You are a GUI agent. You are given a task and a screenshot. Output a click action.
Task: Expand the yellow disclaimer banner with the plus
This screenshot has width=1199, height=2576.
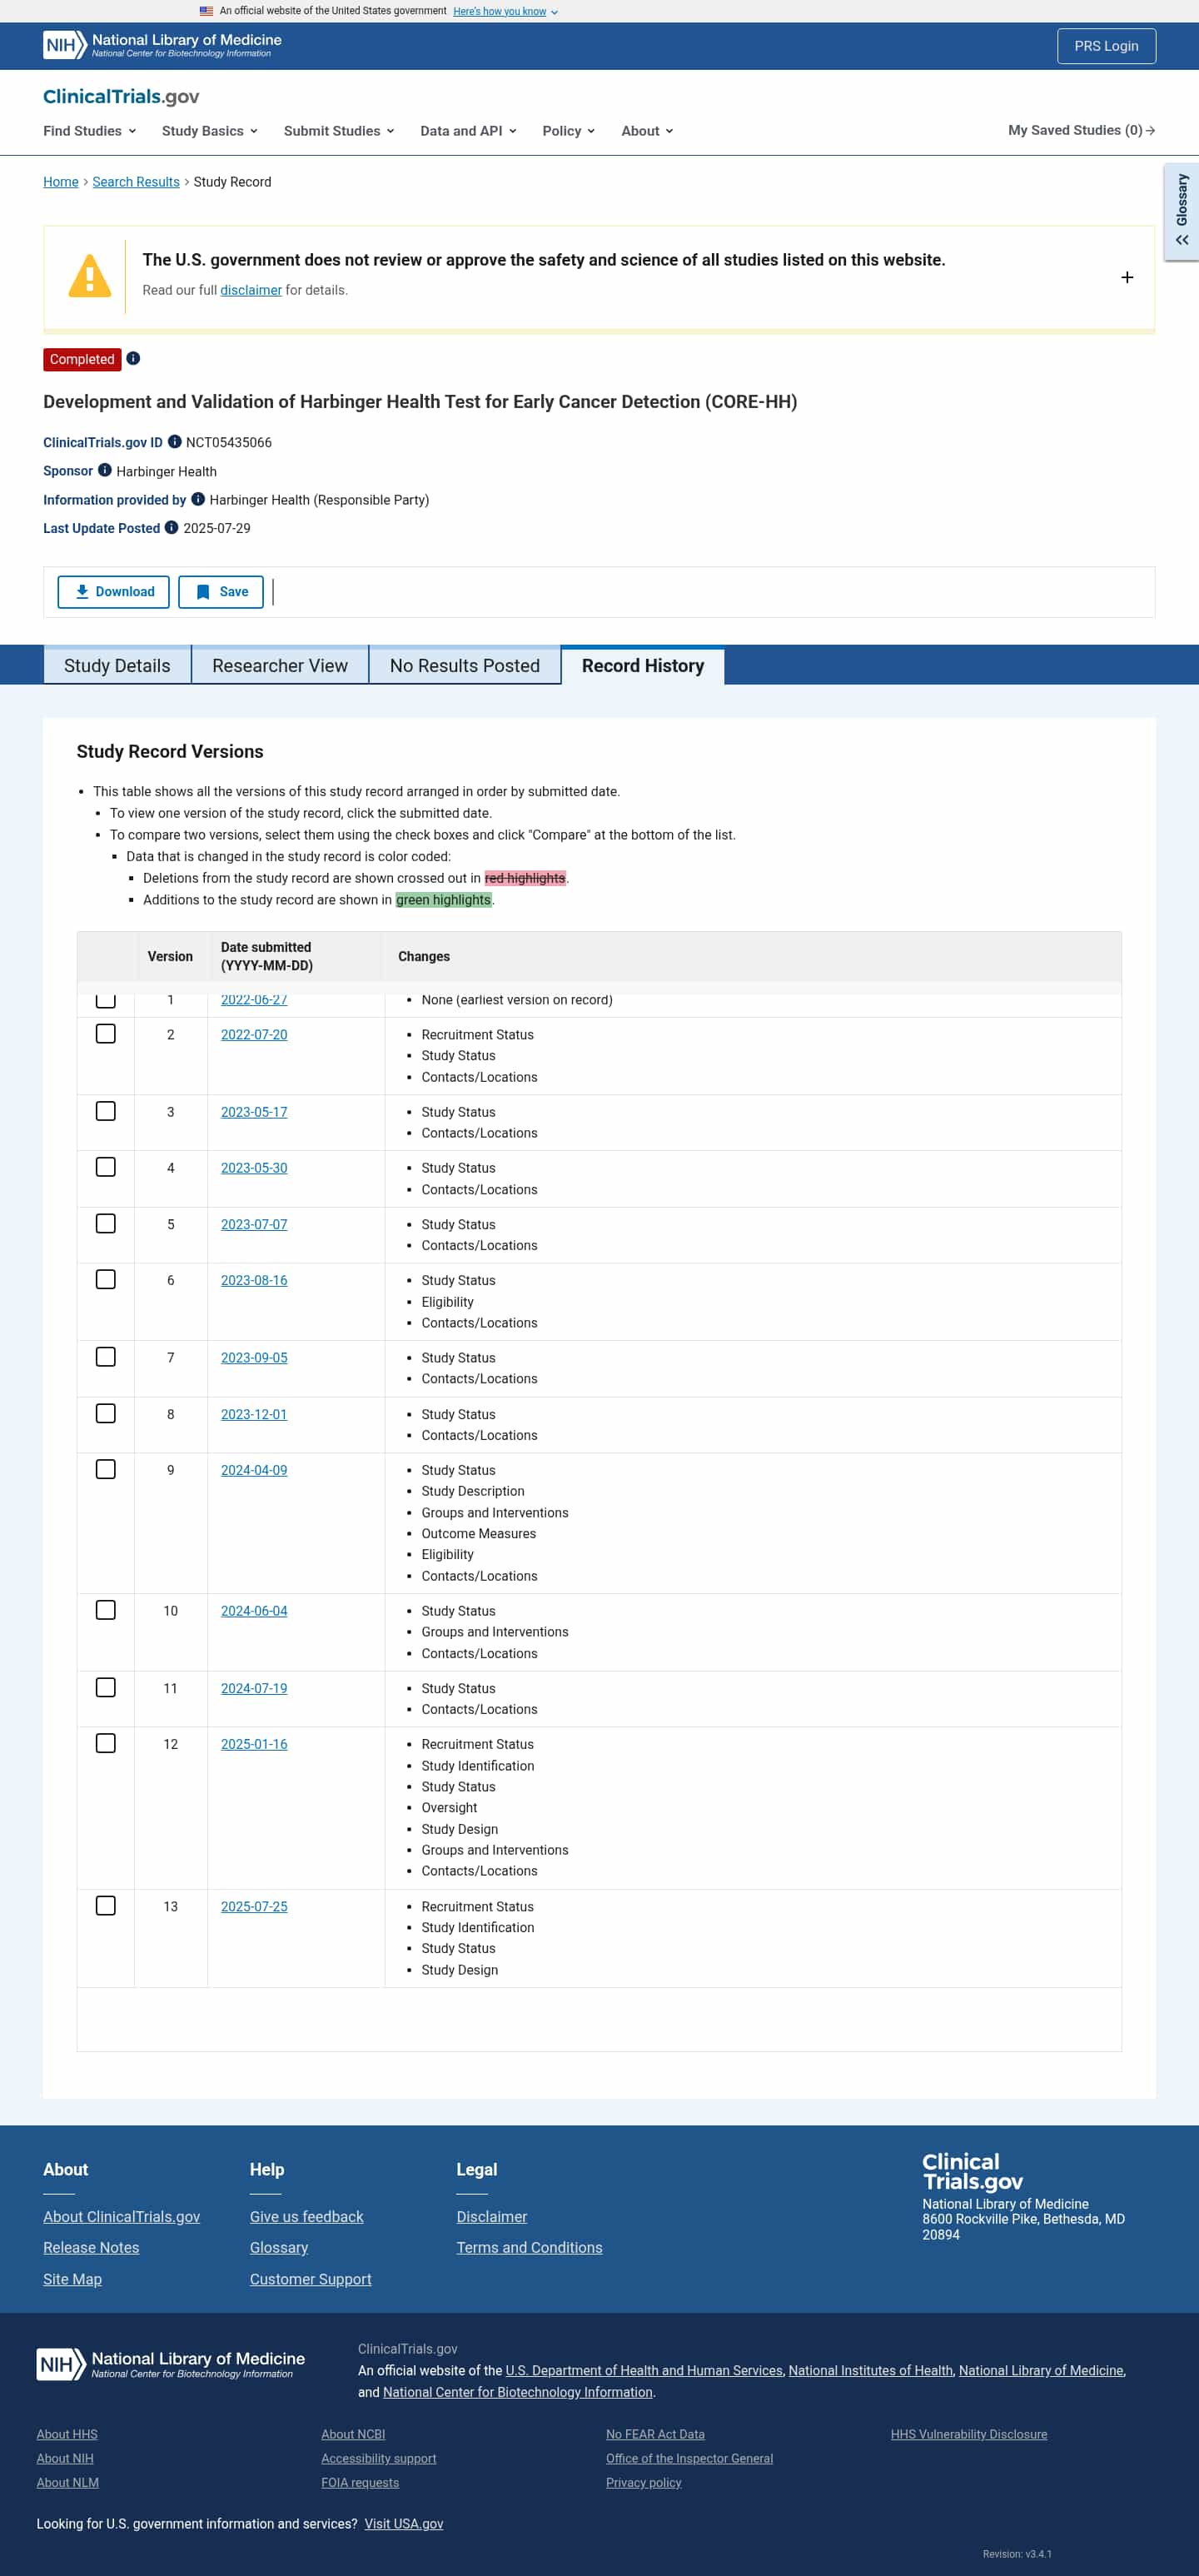1127,277
